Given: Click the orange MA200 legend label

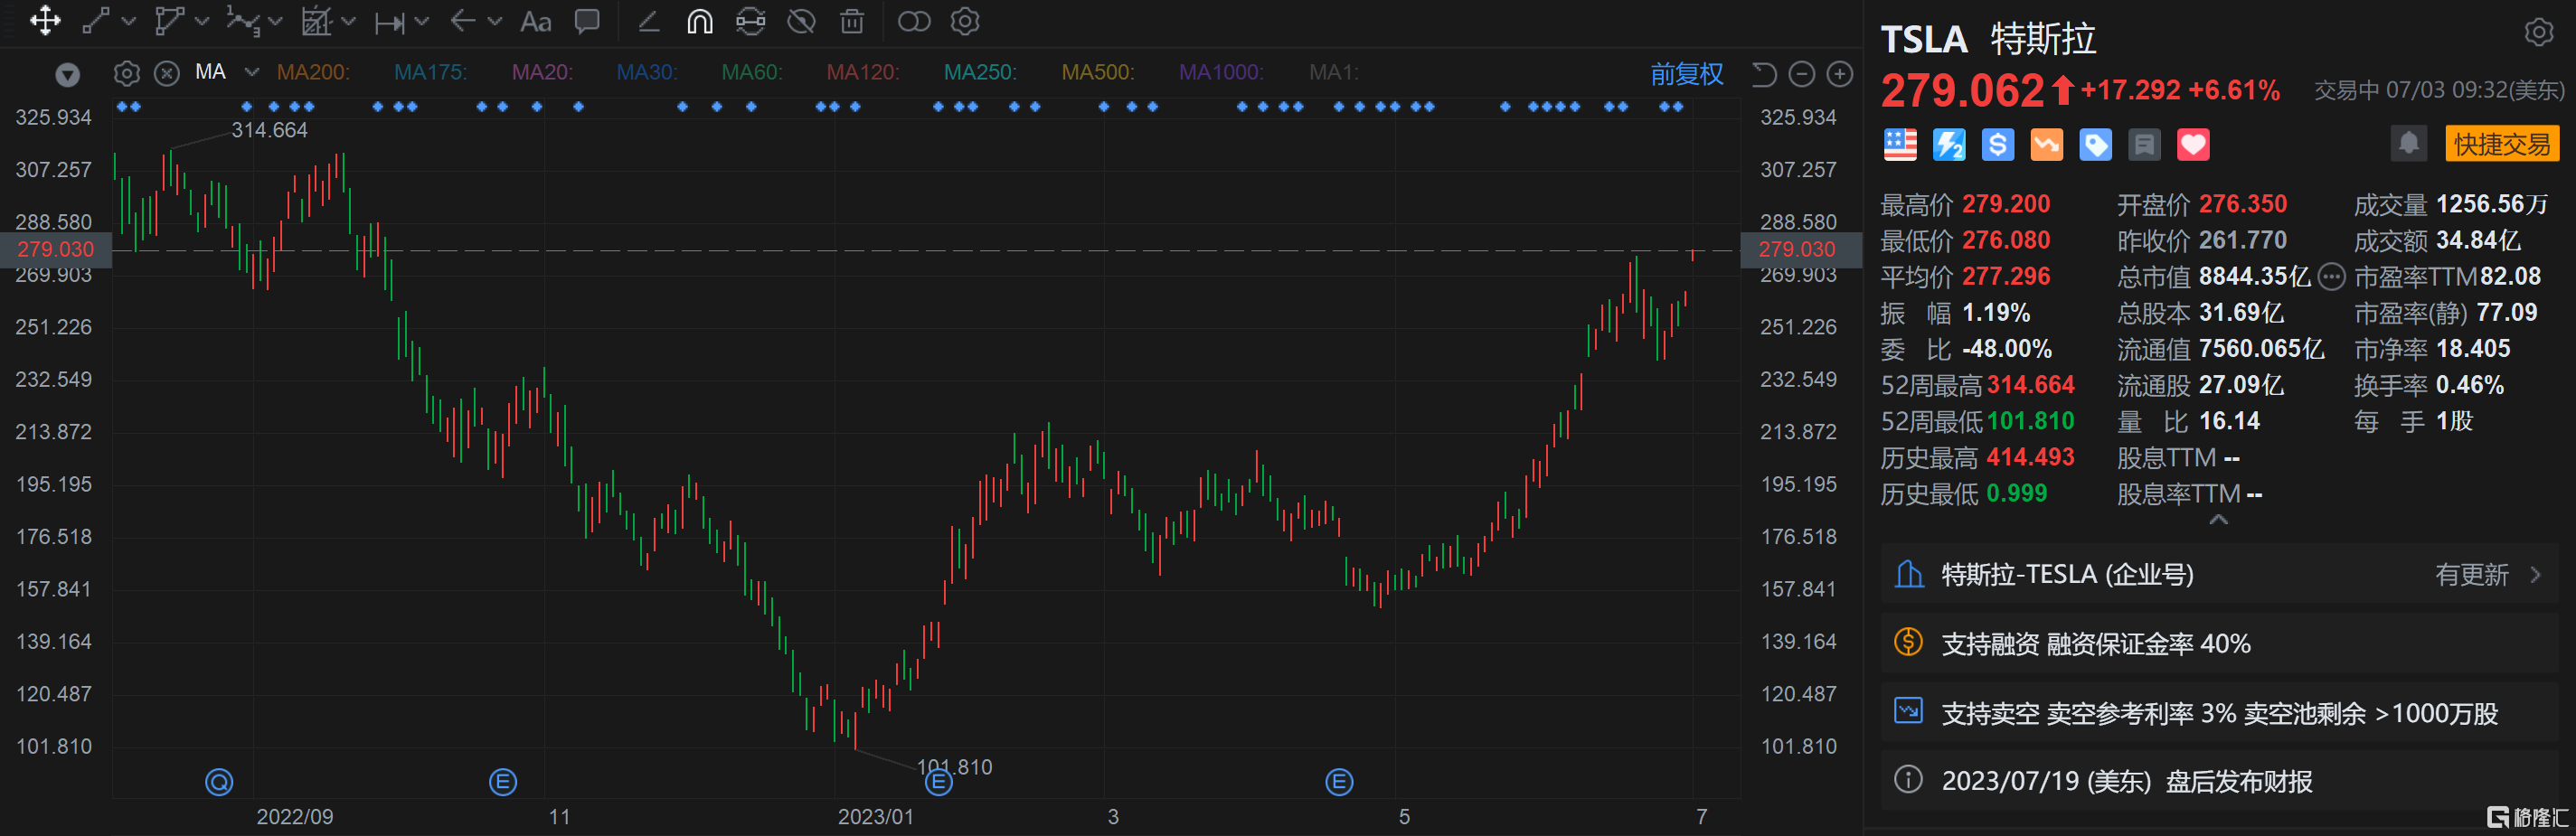Looking at the screenshot, I should [313, 72].
